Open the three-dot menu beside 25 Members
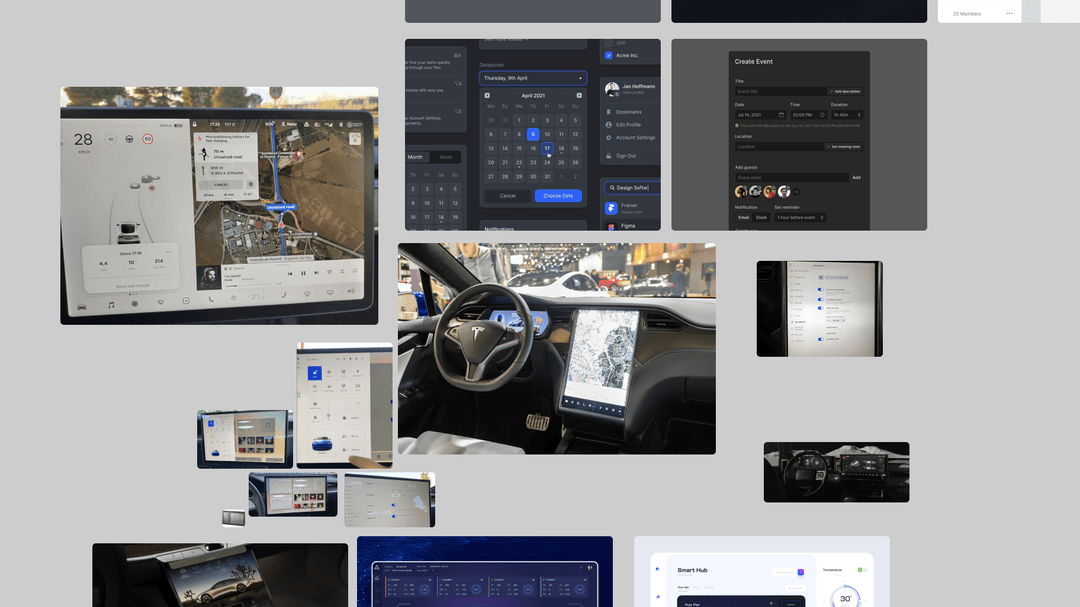 pos(1009,14)
